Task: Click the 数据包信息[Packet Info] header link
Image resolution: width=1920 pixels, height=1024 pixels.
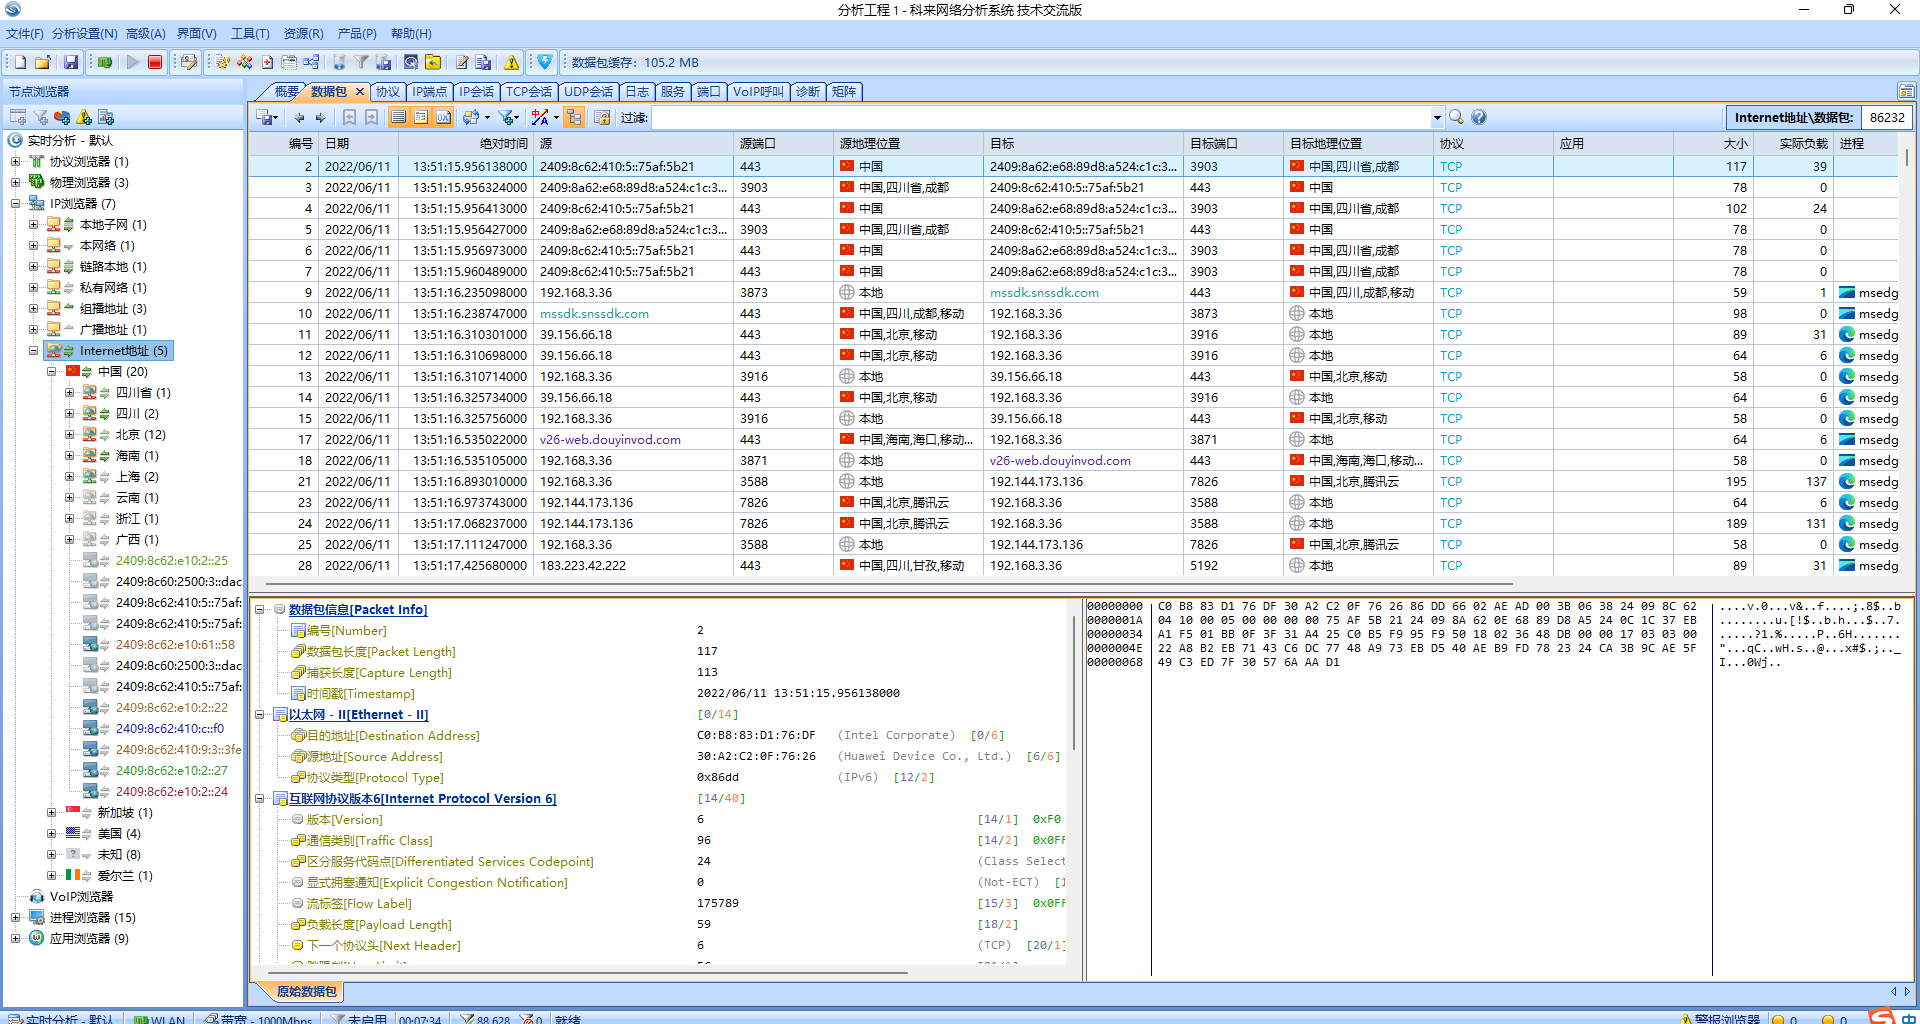Action: point(358,610)
